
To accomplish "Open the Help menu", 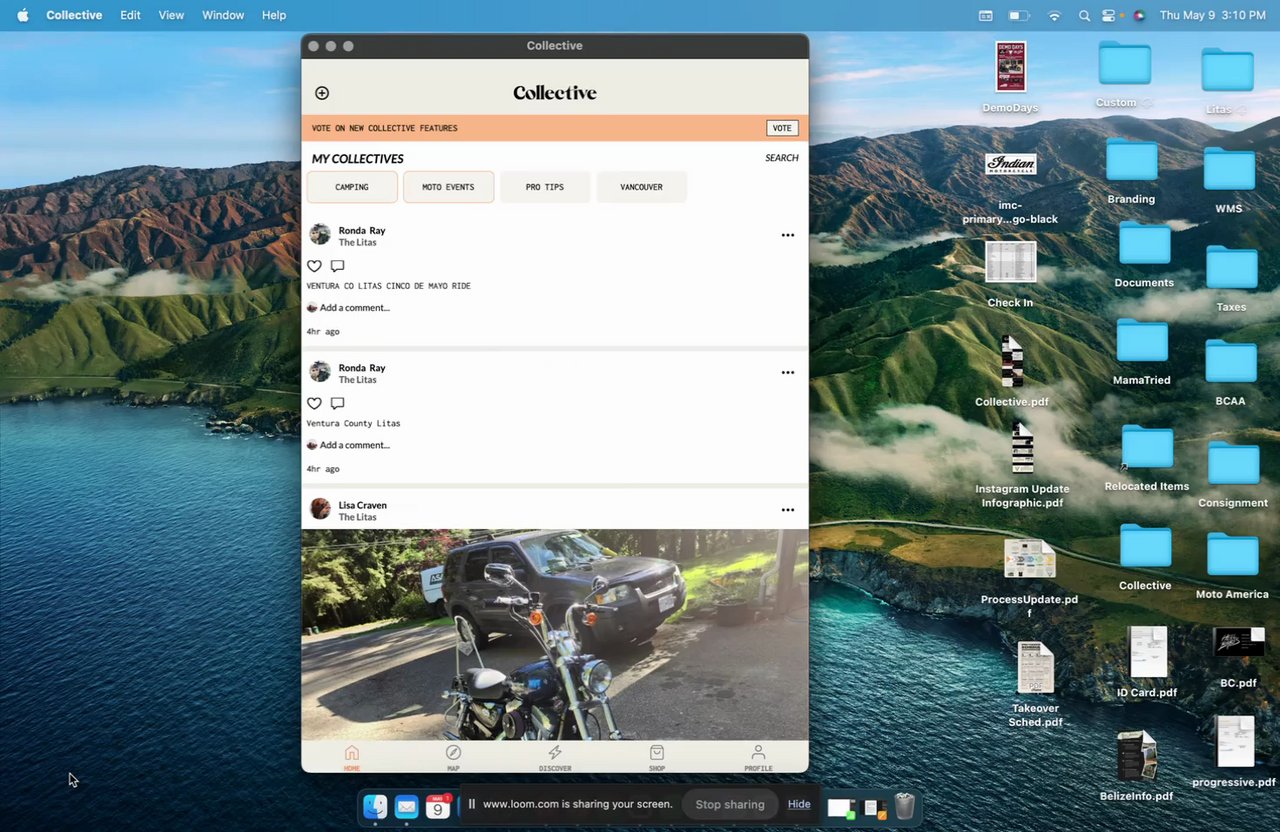I will pyautogui.click(x=274, y=15).
